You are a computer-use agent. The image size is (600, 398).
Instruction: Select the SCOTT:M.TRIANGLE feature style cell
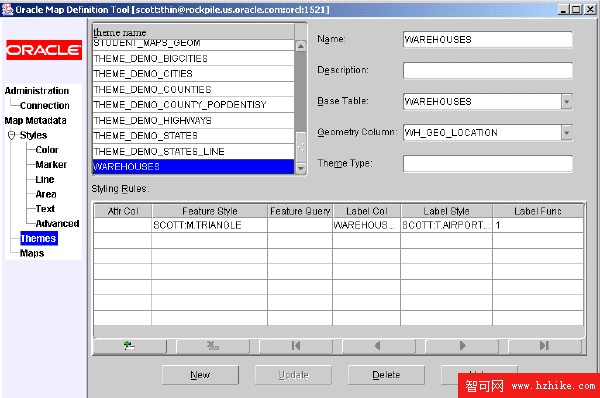[x=210, y=225]
